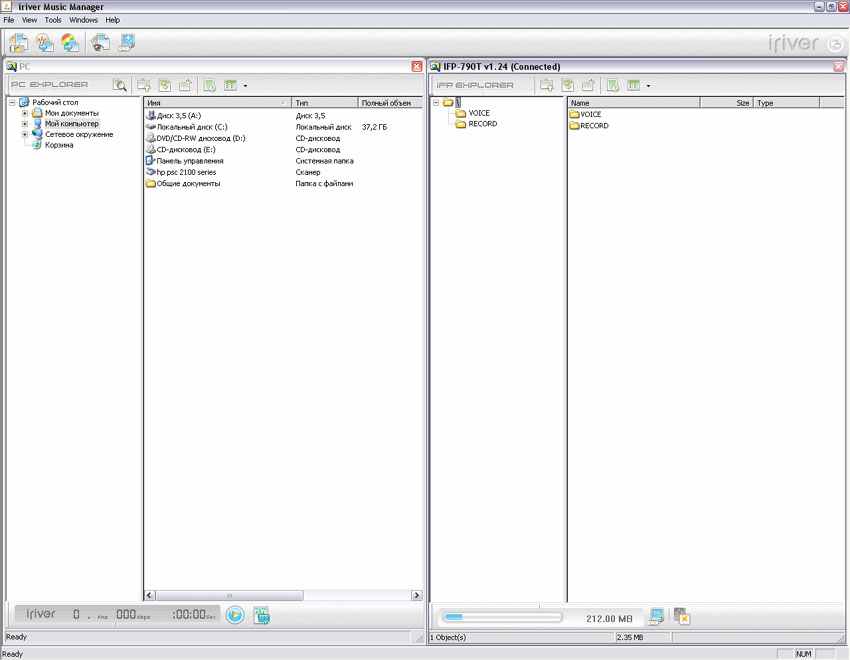This screenshot has height=660, width=850.
Task: Click the first main toolbar icon showing stacked documents
Action: [18, 43]
